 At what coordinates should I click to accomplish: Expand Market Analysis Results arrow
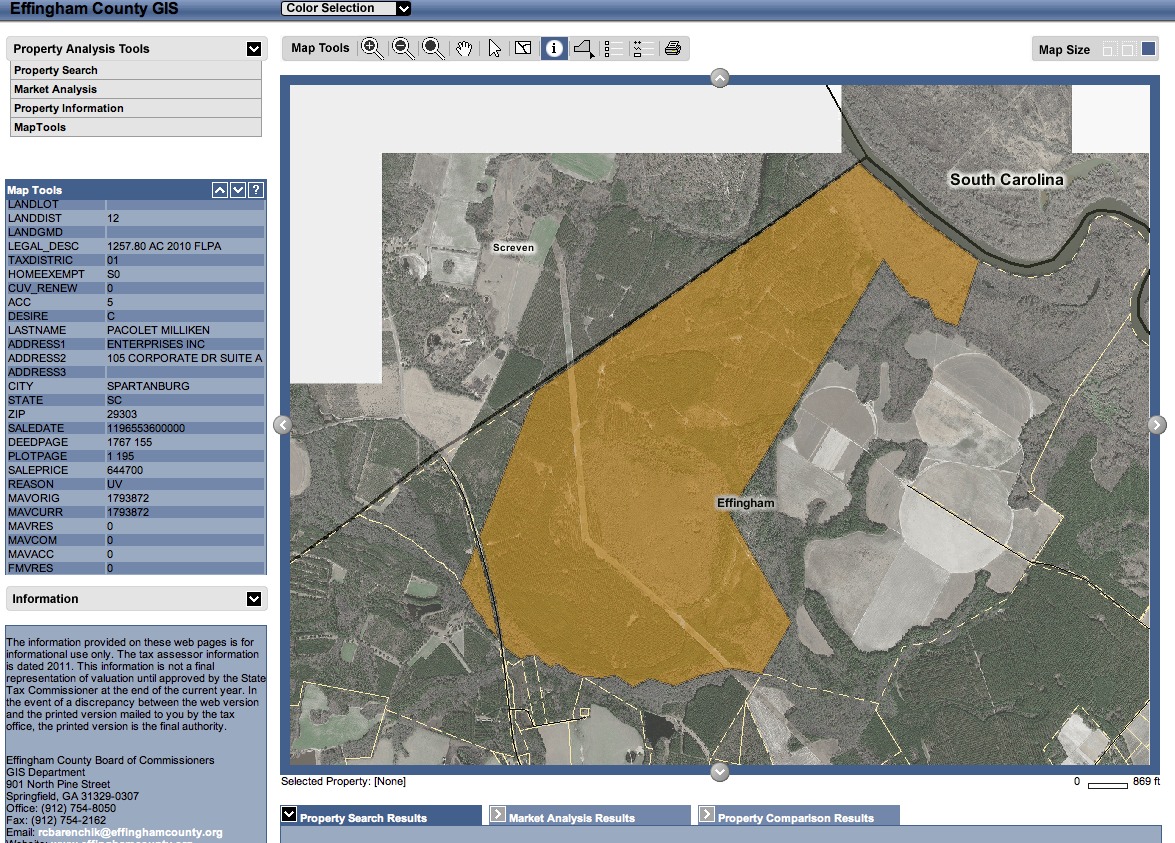pyautogui.click(x=498, y=814)
